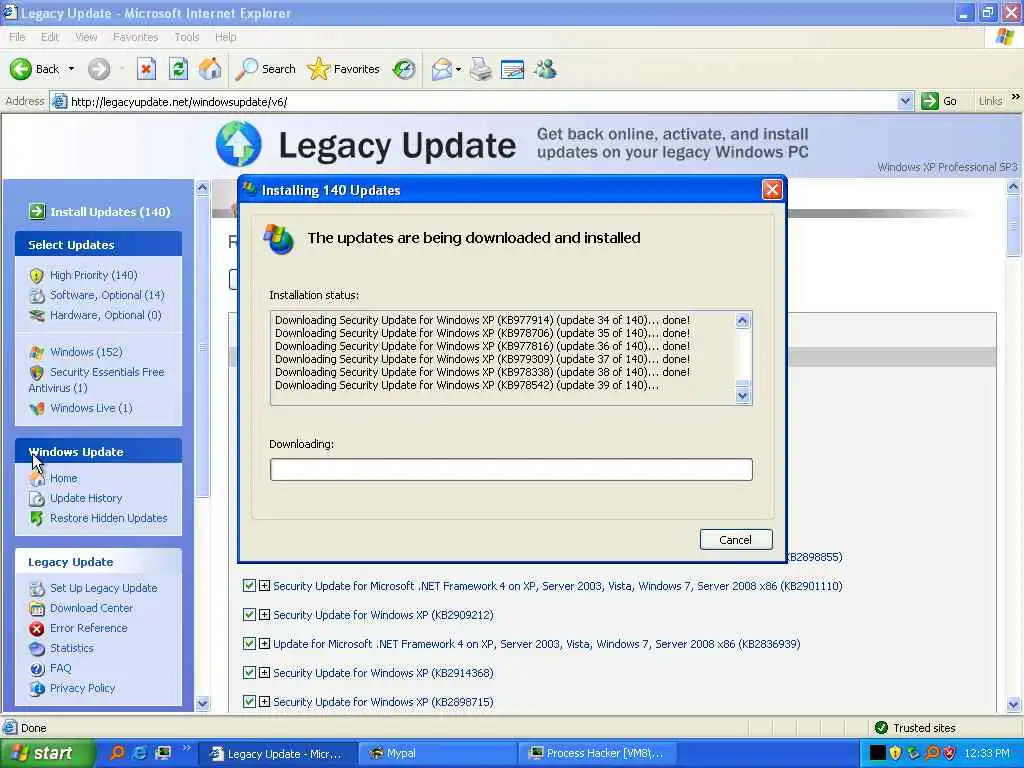Uncheck Security Update KB2909212 checkbox
The image size is (1024, 768).
tap(249, 615)
